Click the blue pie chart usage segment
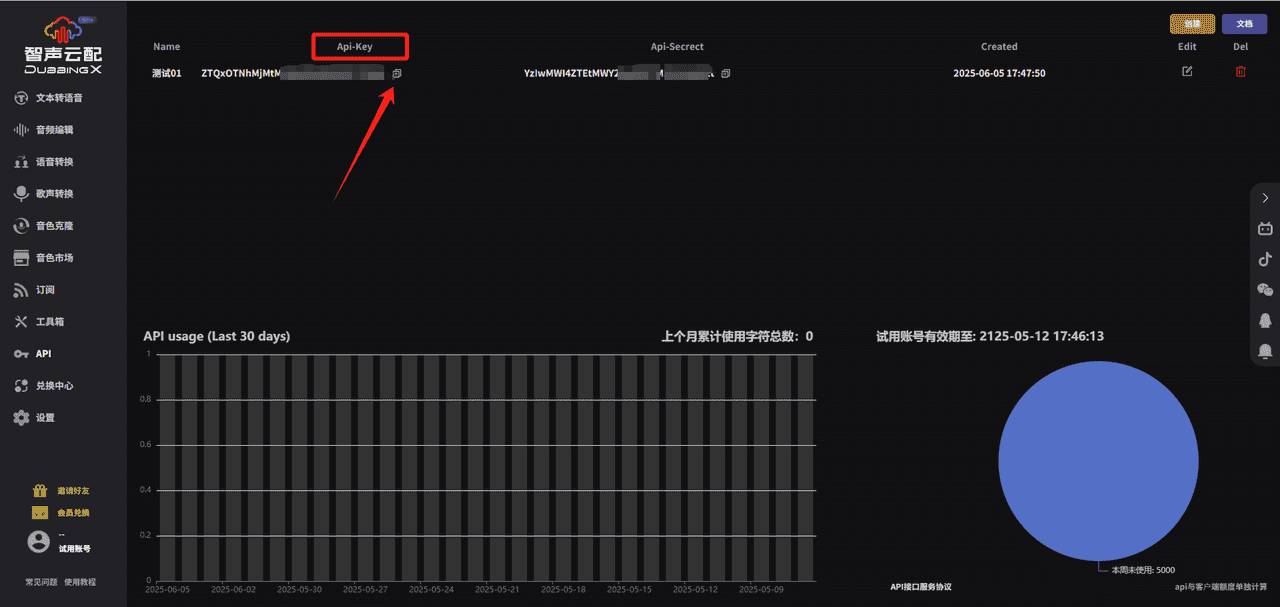This screenshot has height=607, width=1280. 1098,460
